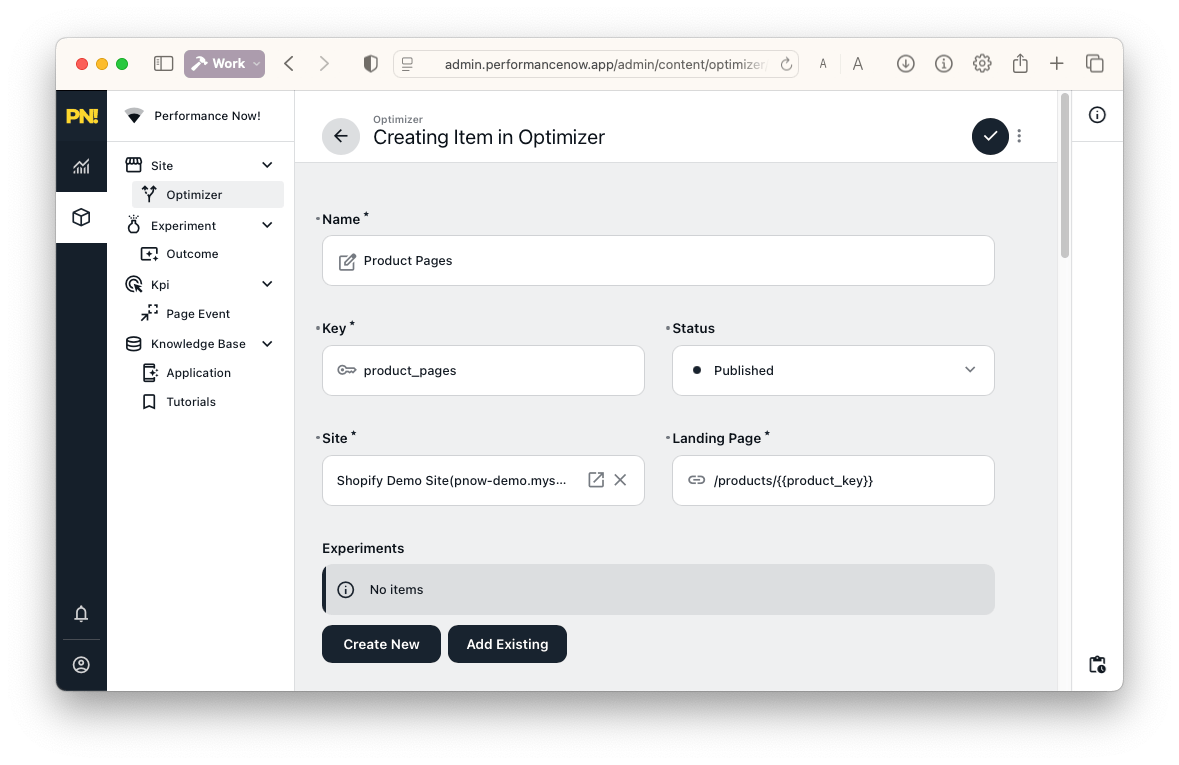Open the Status Published dropdown

click(833, 370)
